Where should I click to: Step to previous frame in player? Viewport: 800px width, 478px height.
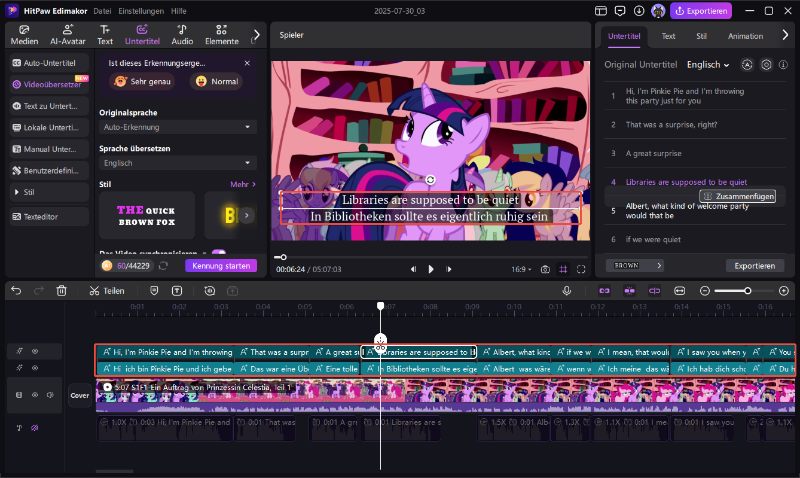coord(413,269)
